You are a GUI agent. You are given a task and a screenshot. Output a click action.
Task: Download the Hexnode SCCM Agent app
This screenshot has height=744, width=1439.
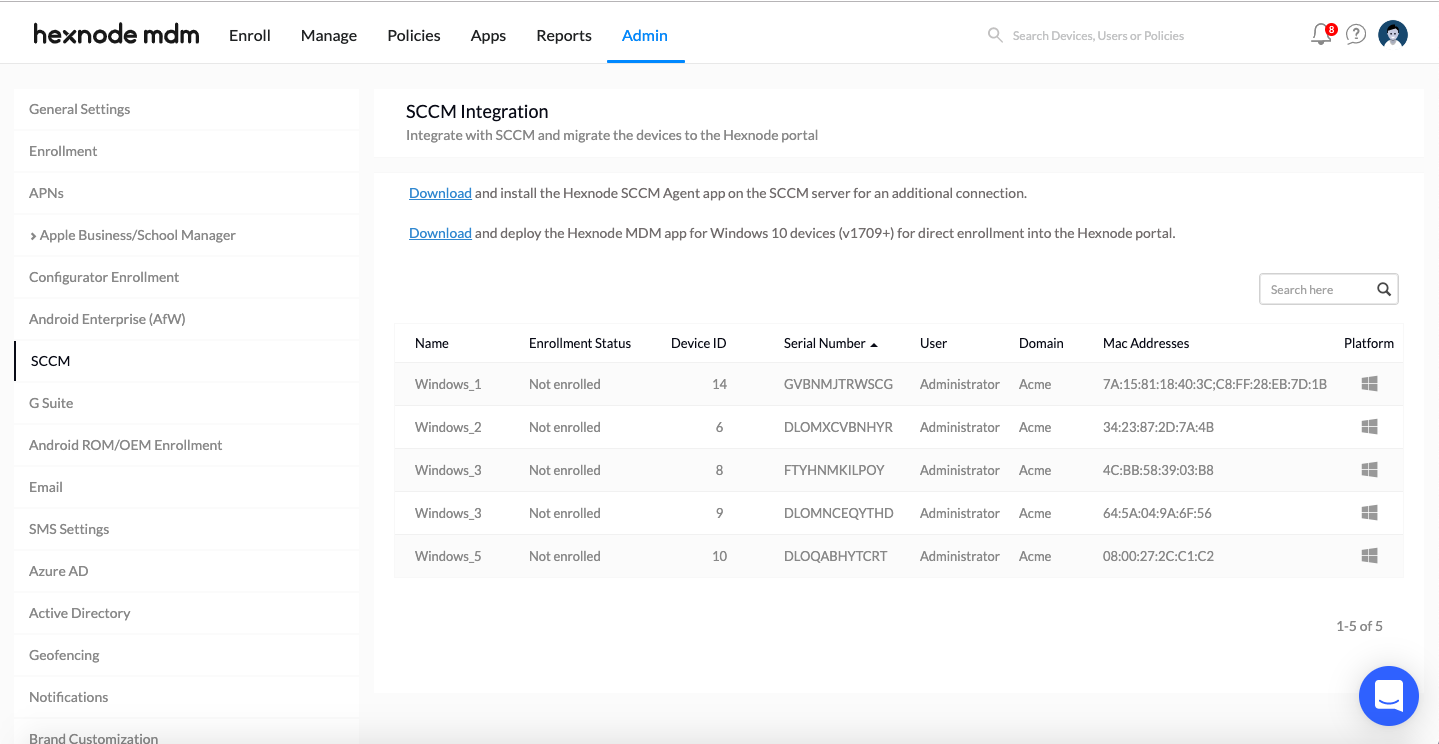pyautogui.click(x=440, y=193)
